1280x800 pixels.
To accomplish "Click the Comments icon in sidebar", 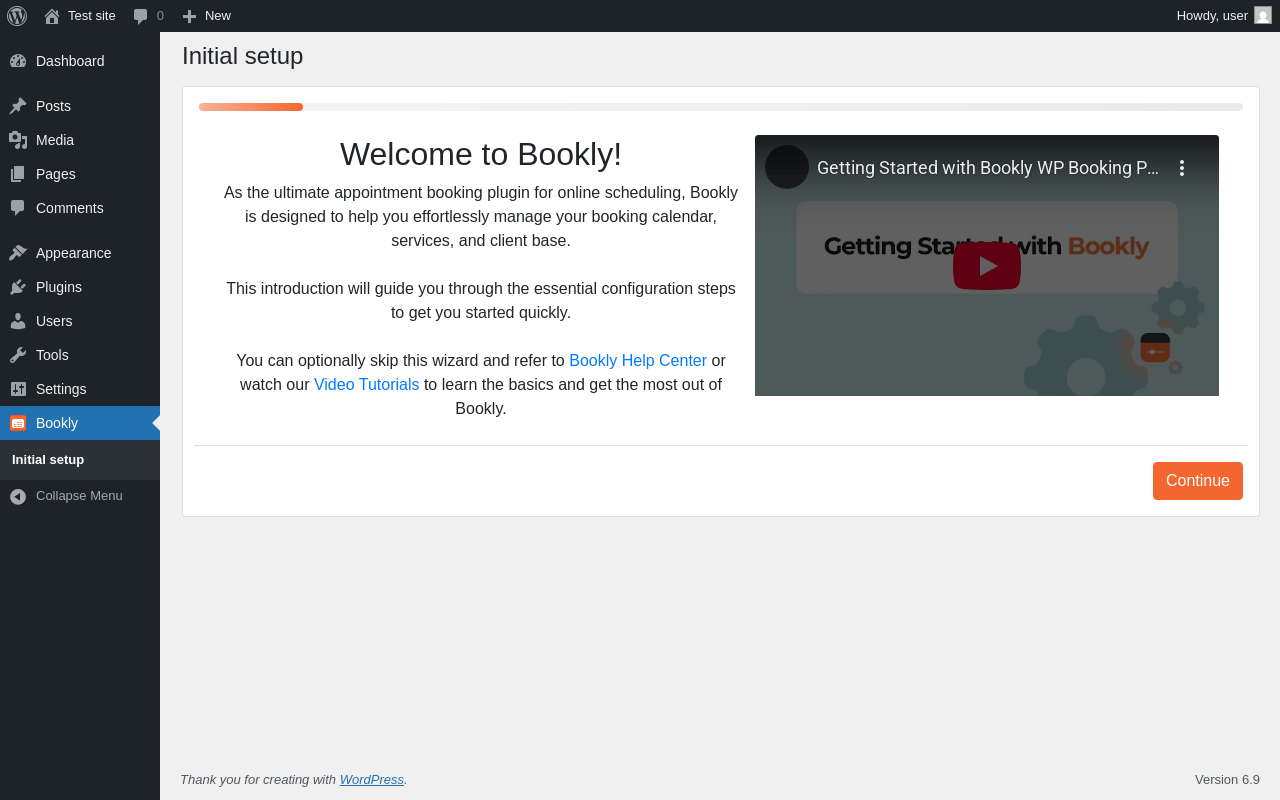I will 18,208.
